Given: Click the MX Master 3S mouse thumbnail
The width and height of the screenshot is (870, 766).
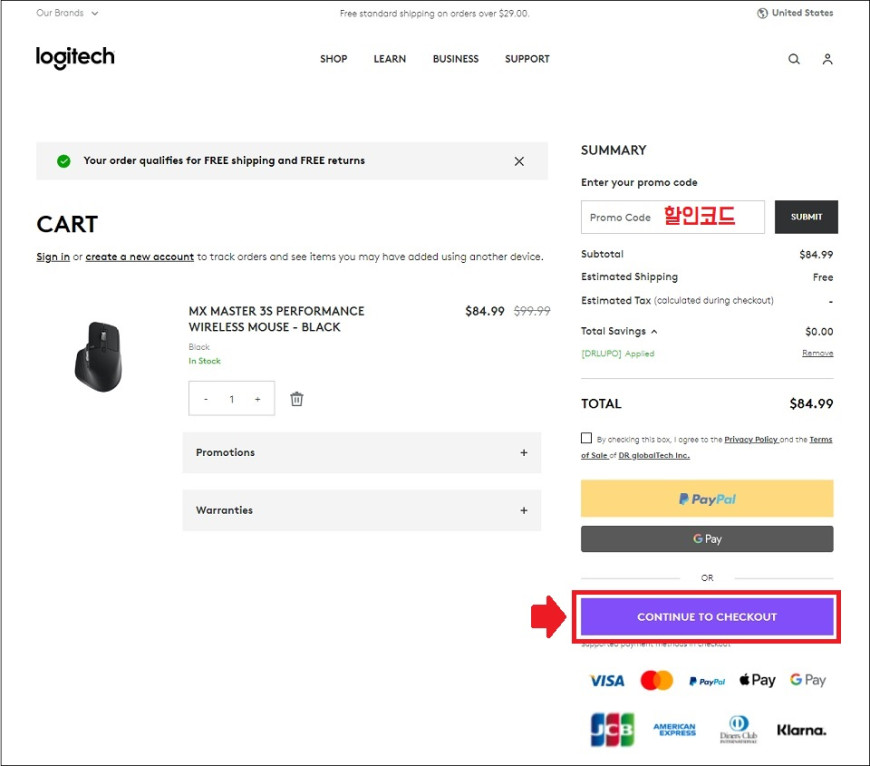Looking at the screenshot, I should 98,357.
